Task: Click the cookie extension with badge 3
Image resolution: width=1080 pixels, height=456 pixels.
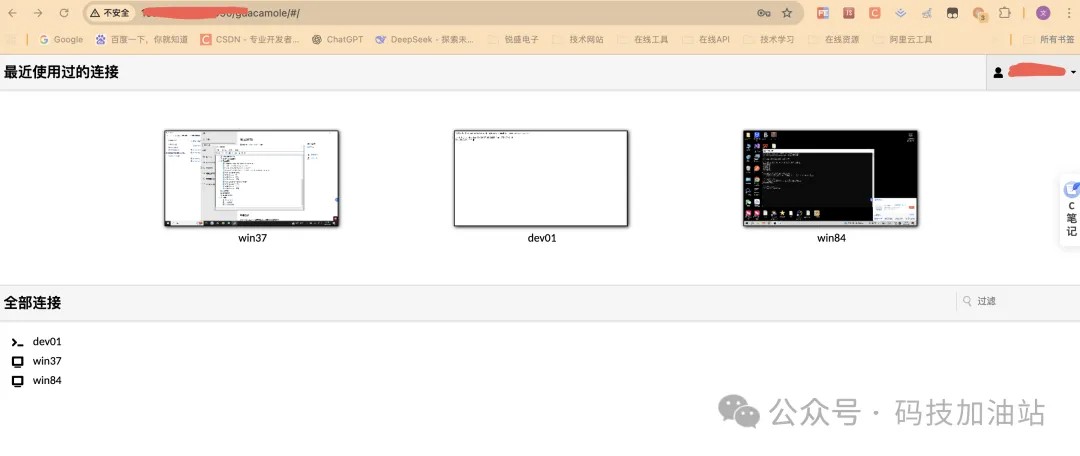Action: click(x=979, y=14)
